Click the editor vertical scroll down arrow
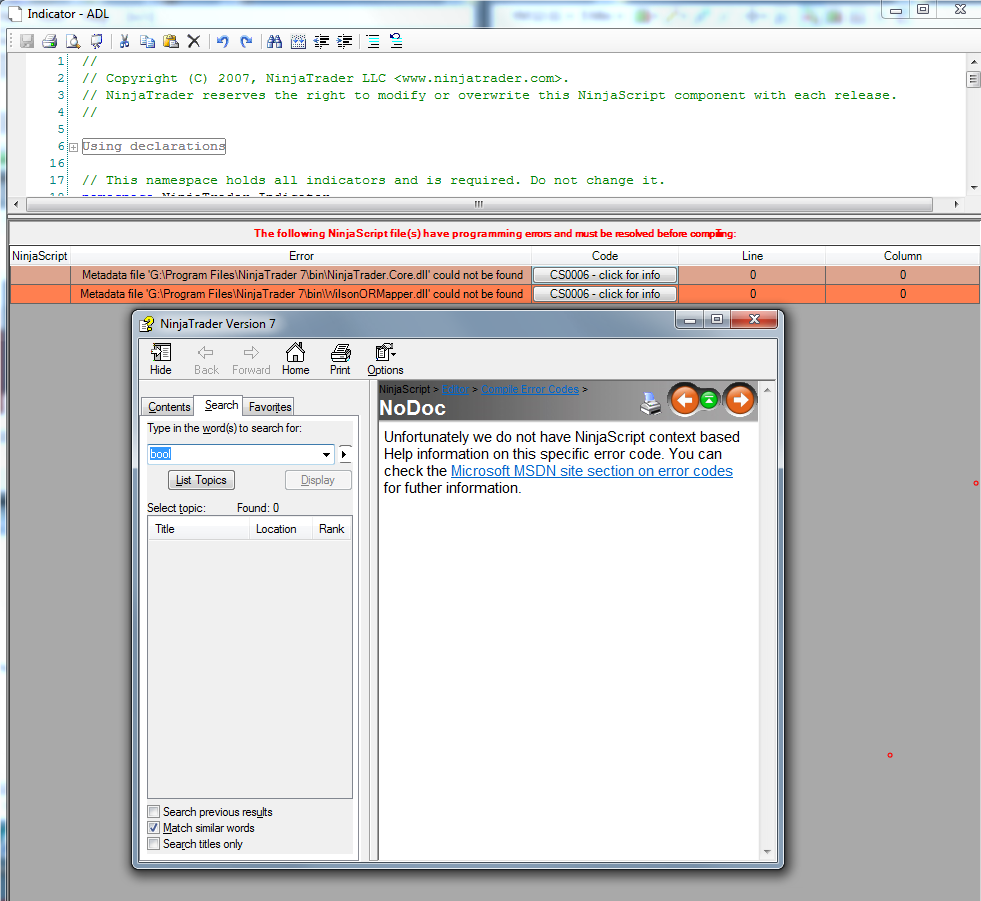Viewport: 981px width, 901px height. (x=973, y=187)
